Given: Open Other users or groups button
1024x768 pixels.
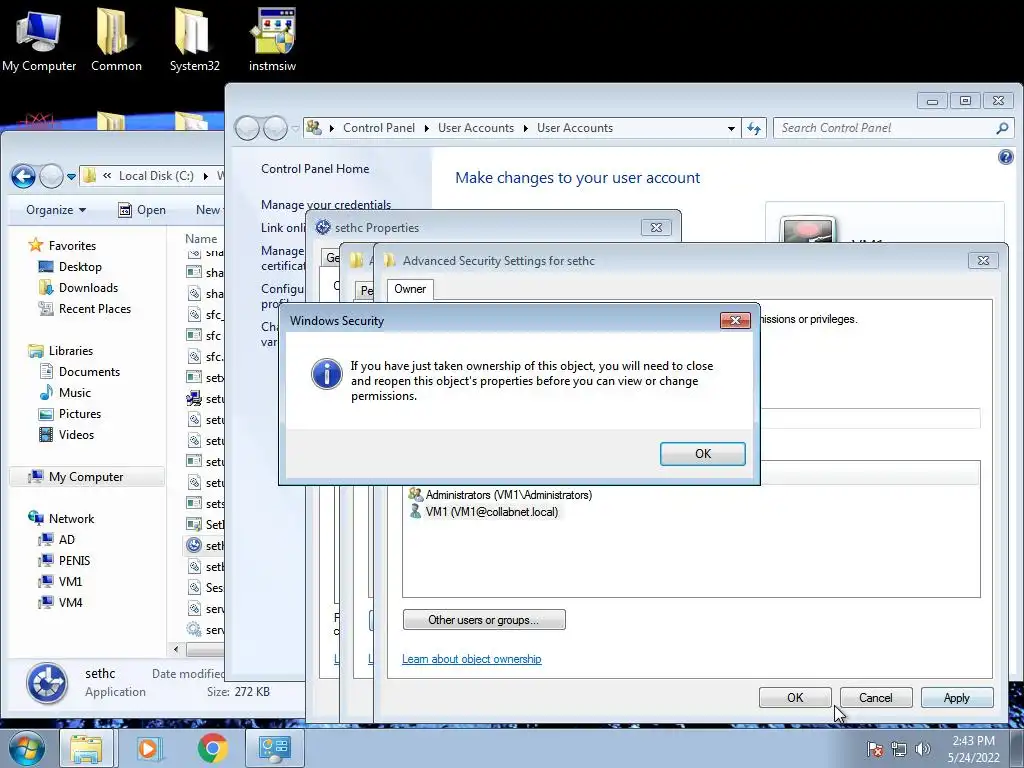Looking at the screenshot, I should click(484, 620).
